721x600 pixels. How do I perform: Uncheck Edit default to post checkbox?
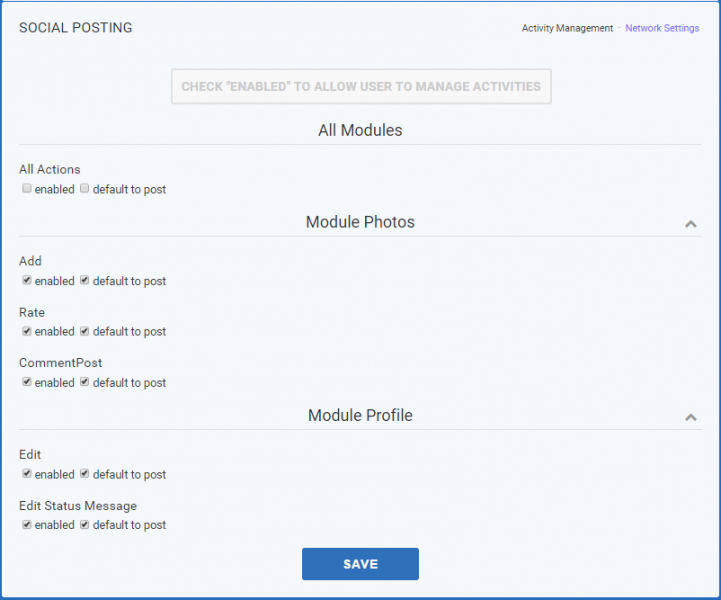click(84, 474)
